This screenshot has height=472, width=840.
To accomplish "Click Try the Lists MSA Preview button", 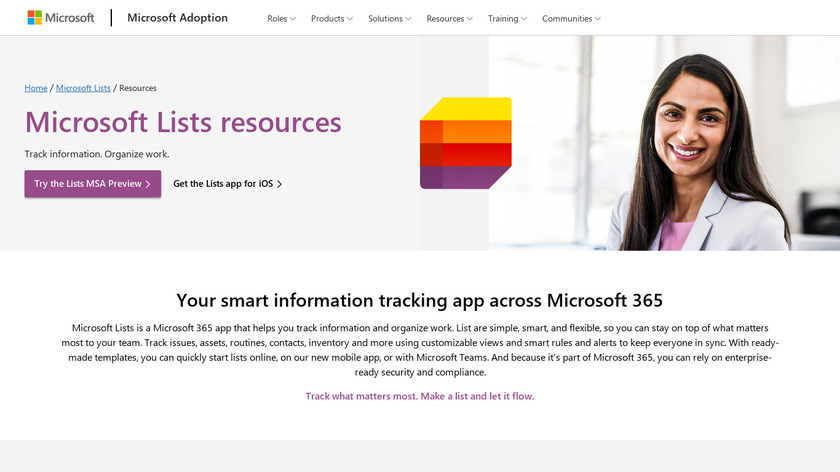I will [x=93, y=184].
